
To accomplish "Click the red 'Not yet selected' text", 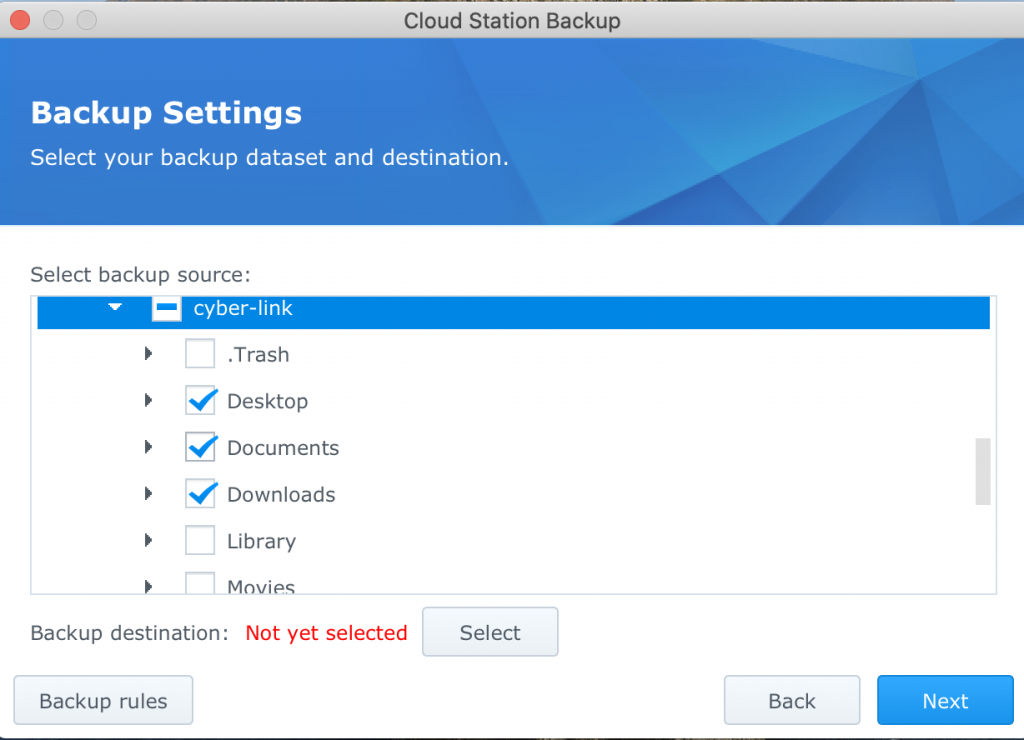I will click(x=326, y=632).
